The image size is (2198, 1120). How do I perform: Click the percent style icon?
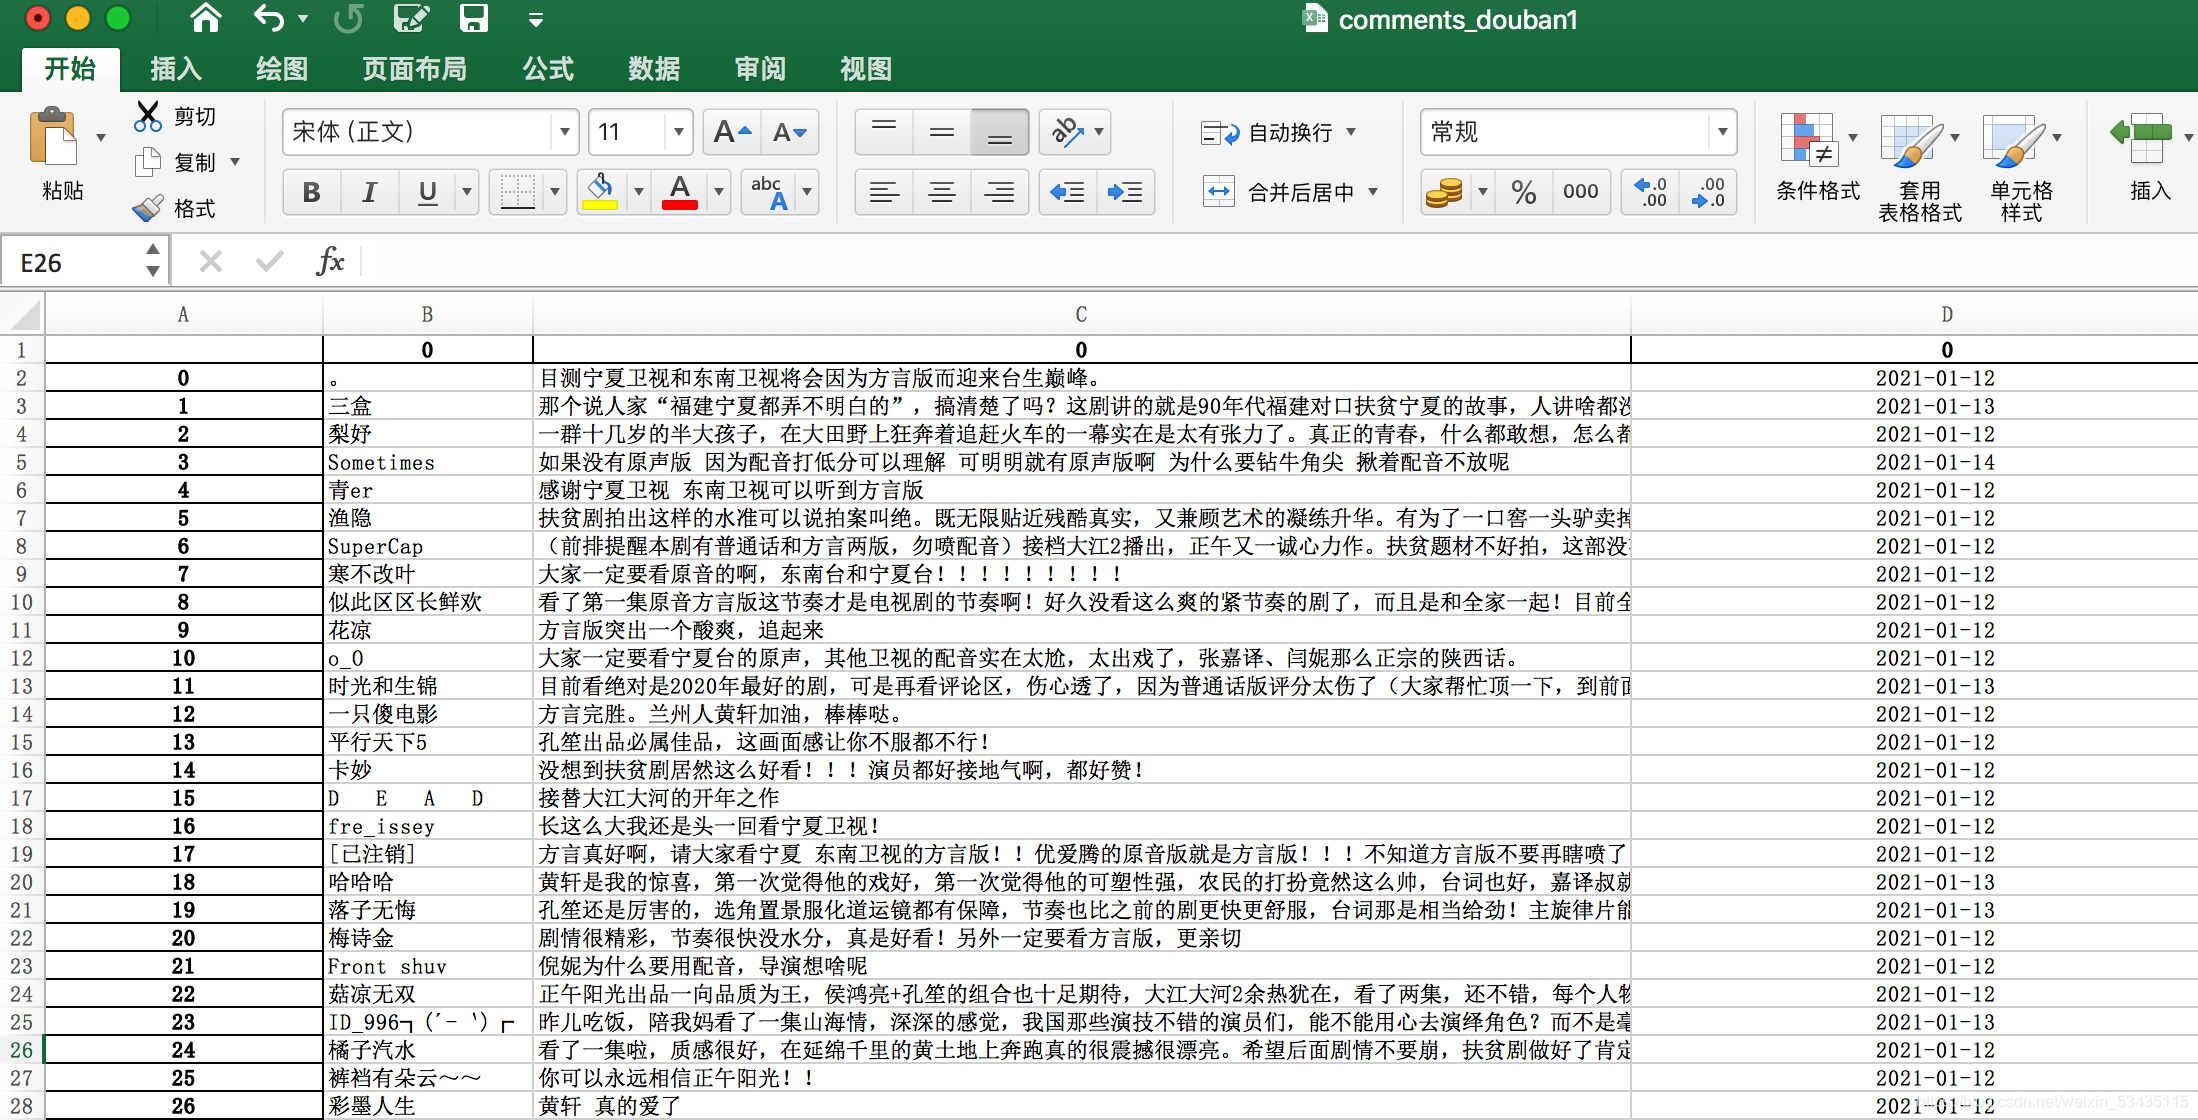pos(1523,192)
